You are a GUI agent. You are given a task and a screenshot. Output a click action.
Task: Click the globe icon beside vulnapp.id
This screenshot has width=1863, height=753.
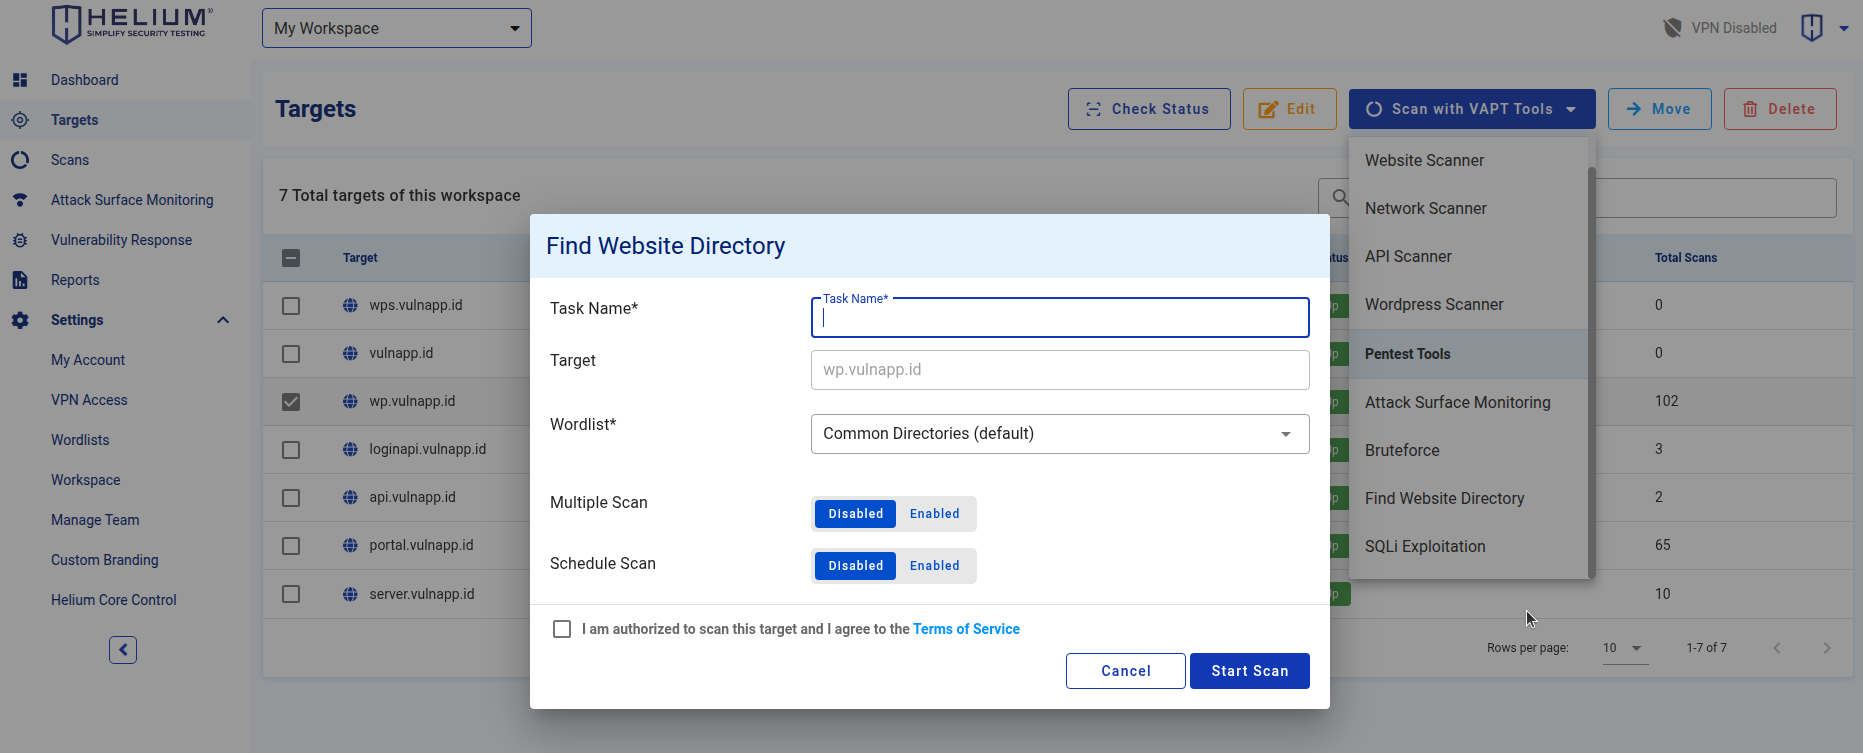[x=350, y=353]
